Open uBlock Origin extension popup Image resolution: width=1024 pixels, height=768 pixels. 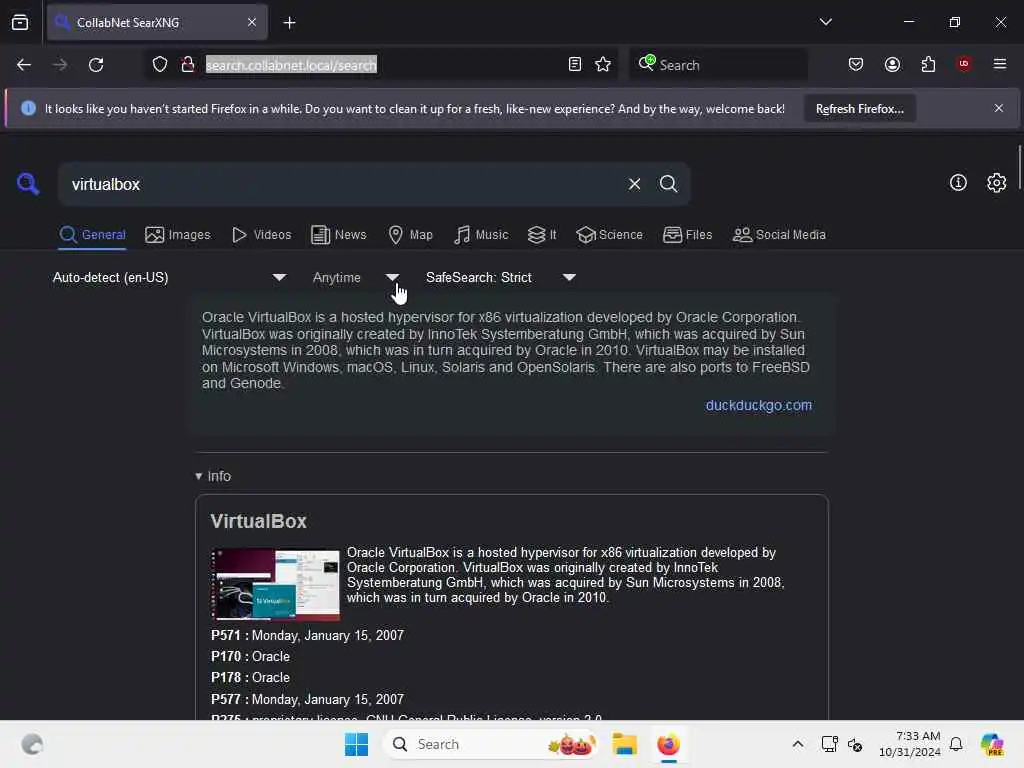click(x=964, y=64)
